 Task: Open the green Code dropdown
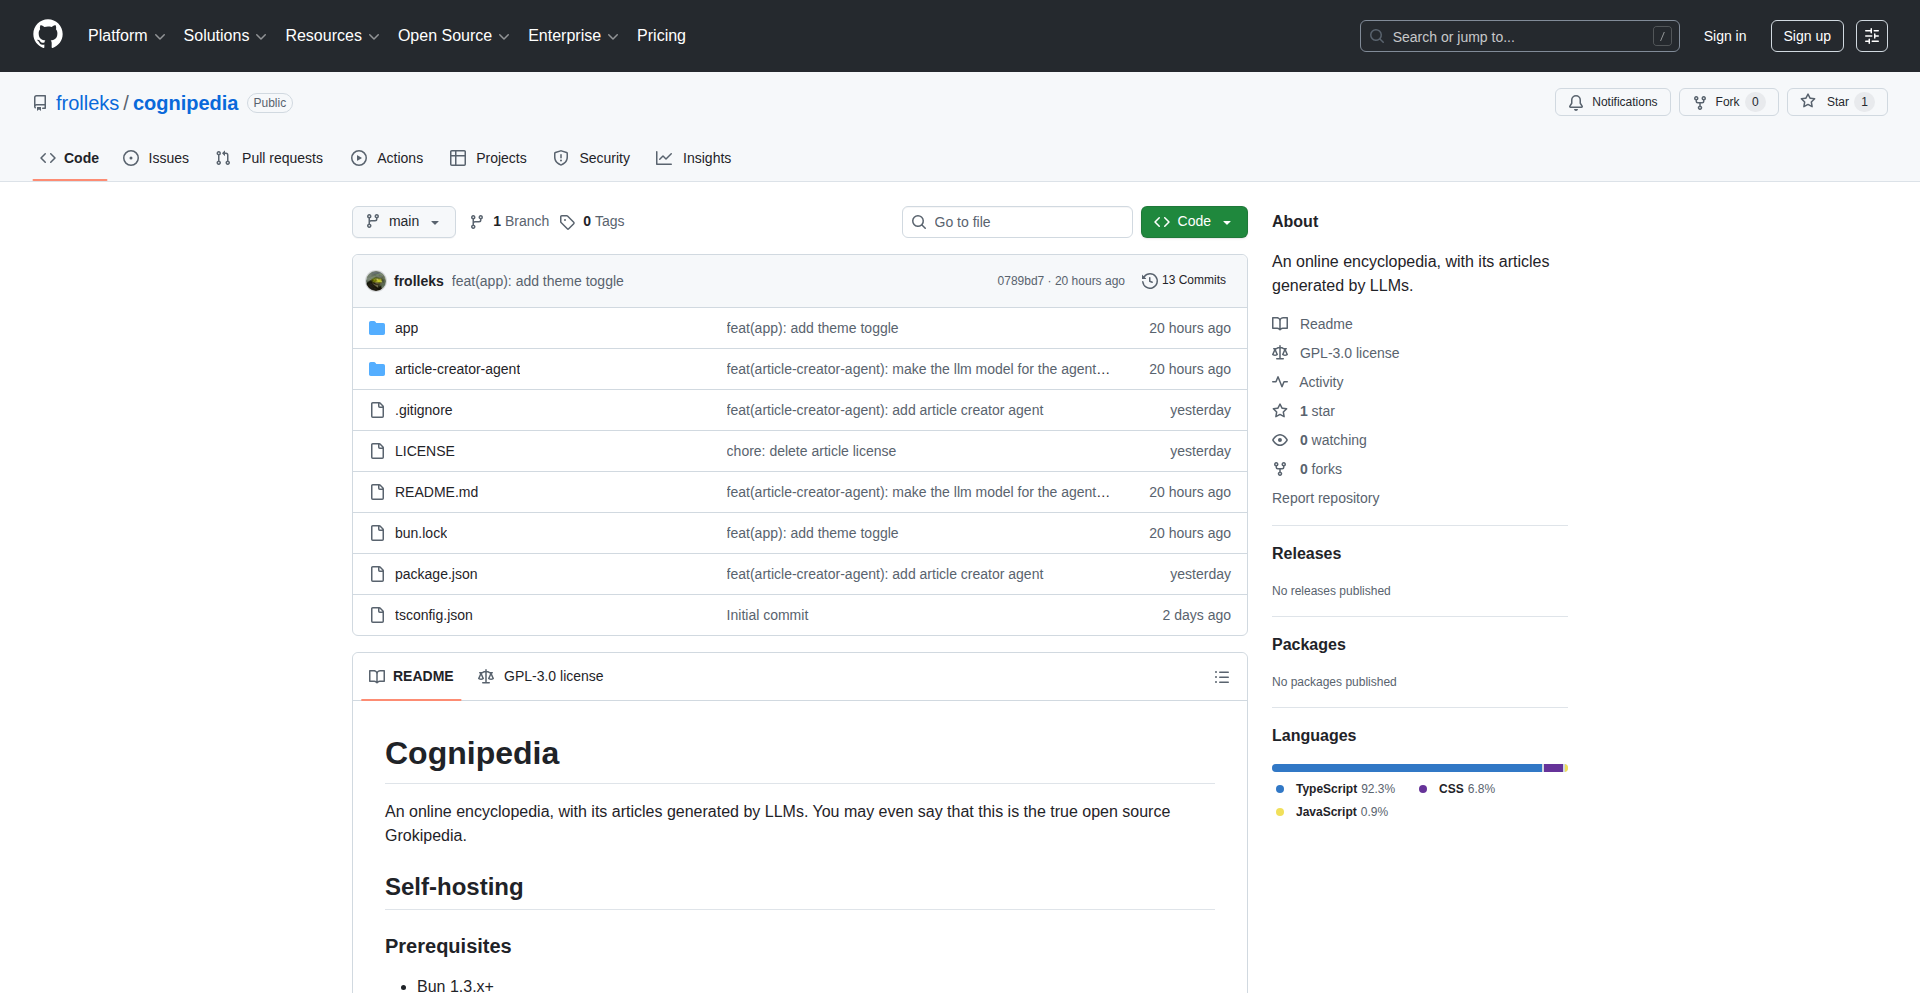point(1193,222)
